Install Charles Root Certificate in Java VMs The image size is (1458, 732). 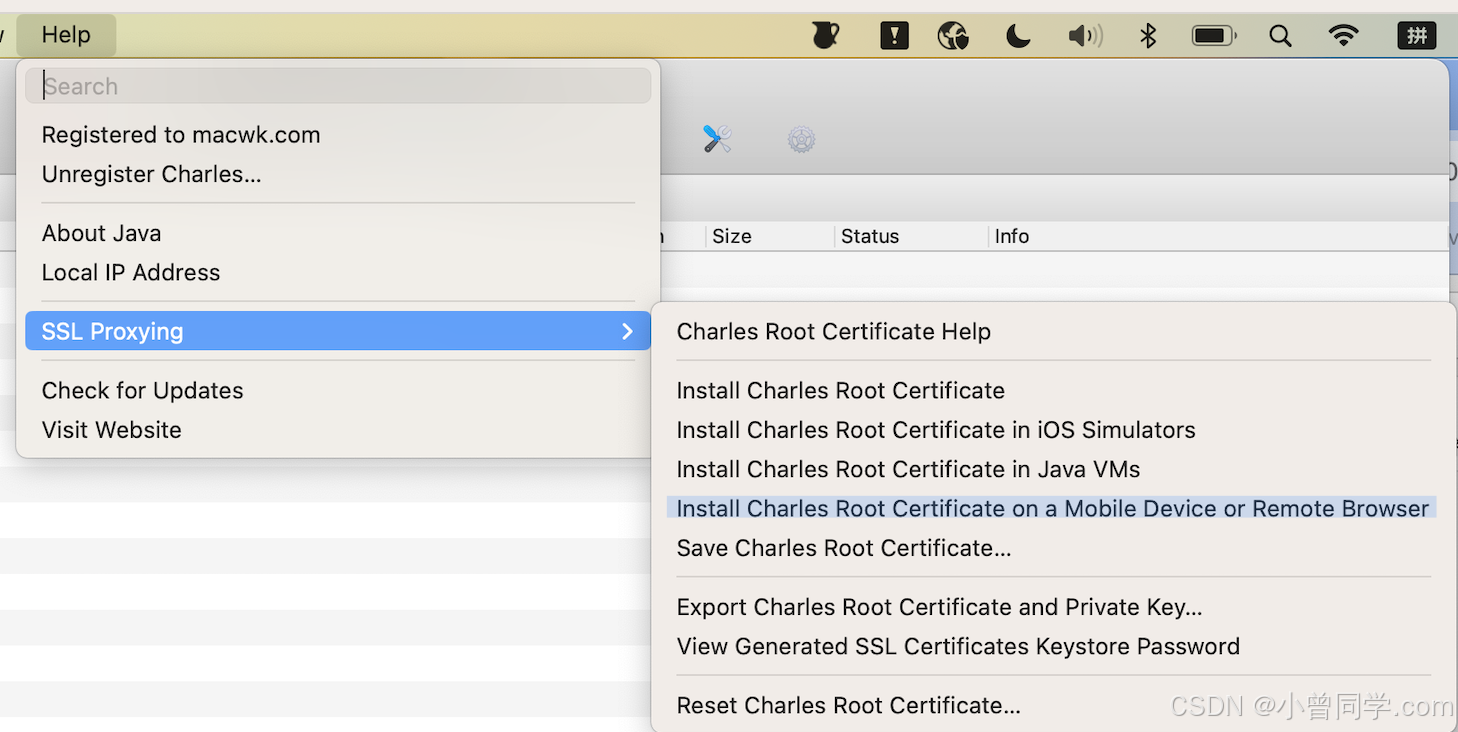1052,469
